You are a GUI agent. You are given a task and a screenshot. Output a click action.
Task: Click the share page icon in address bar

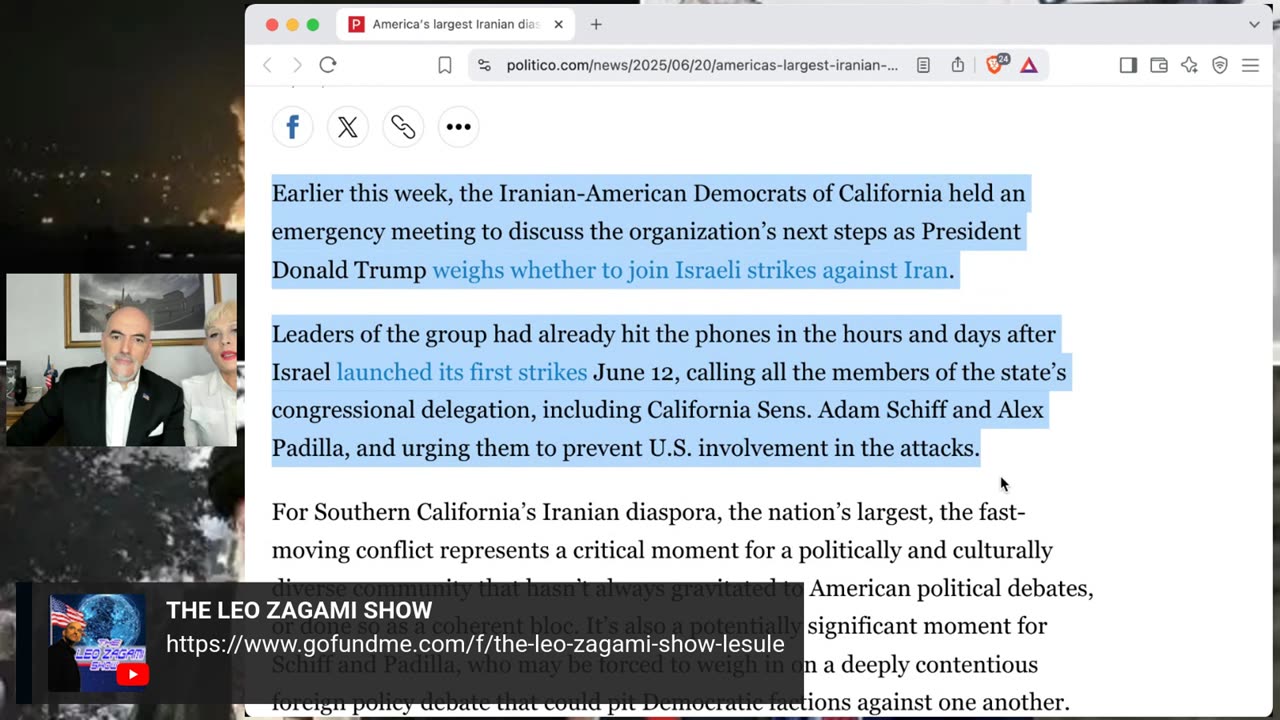click(958, 65)
